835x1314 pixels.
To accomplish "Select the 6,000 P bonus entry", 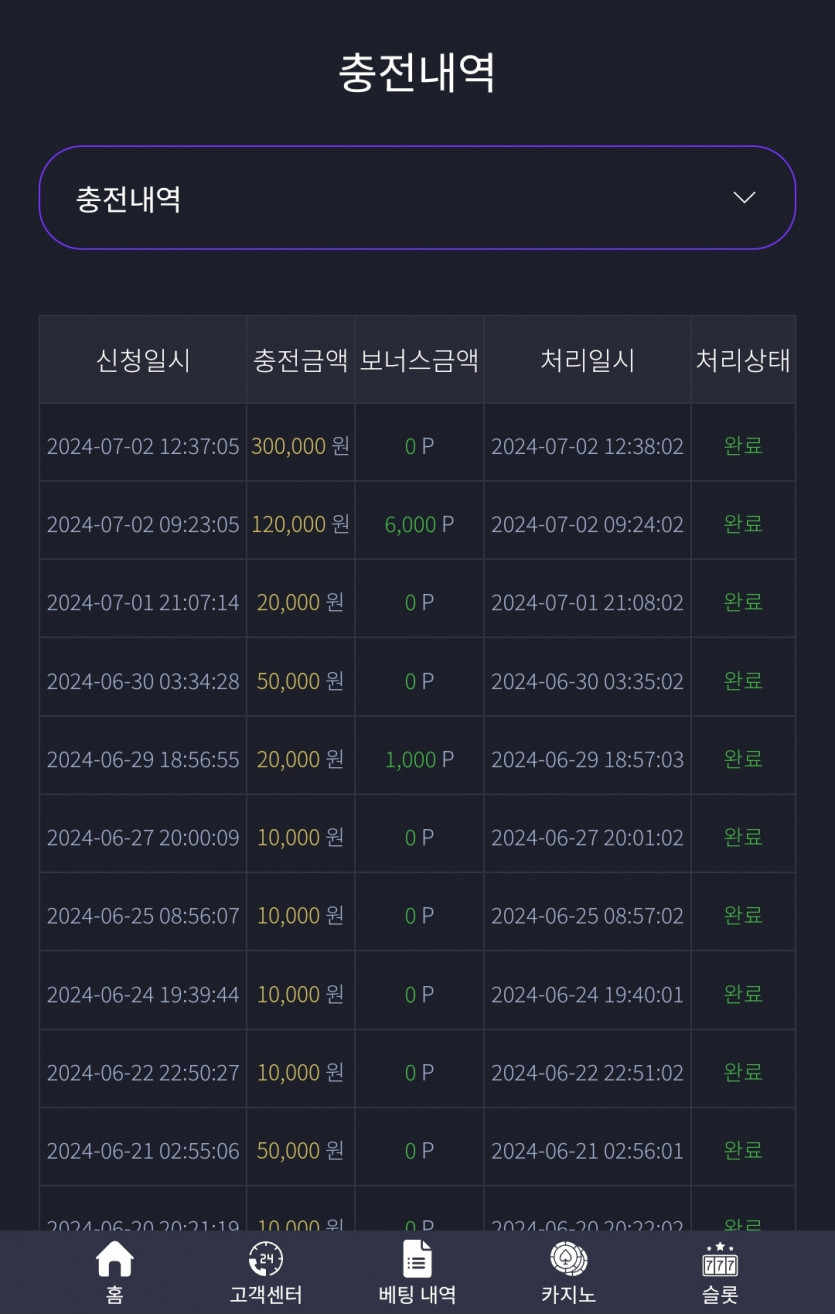I will click(x=419, y=524).
